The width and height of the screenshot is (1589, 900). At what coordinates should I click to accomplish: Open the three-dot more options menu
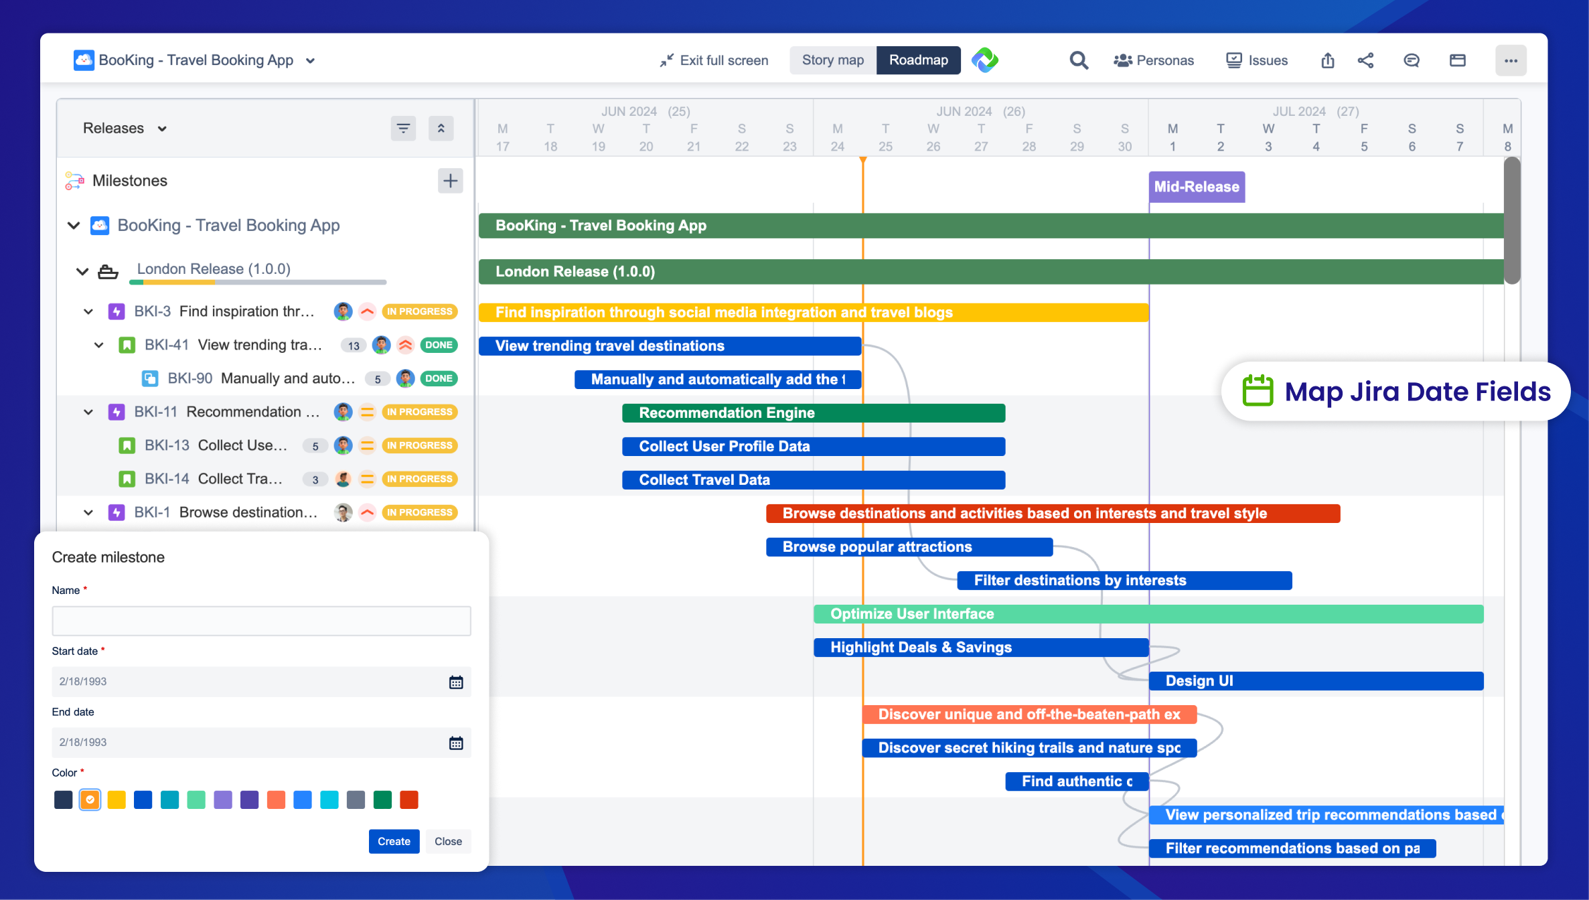(1510, 61)
